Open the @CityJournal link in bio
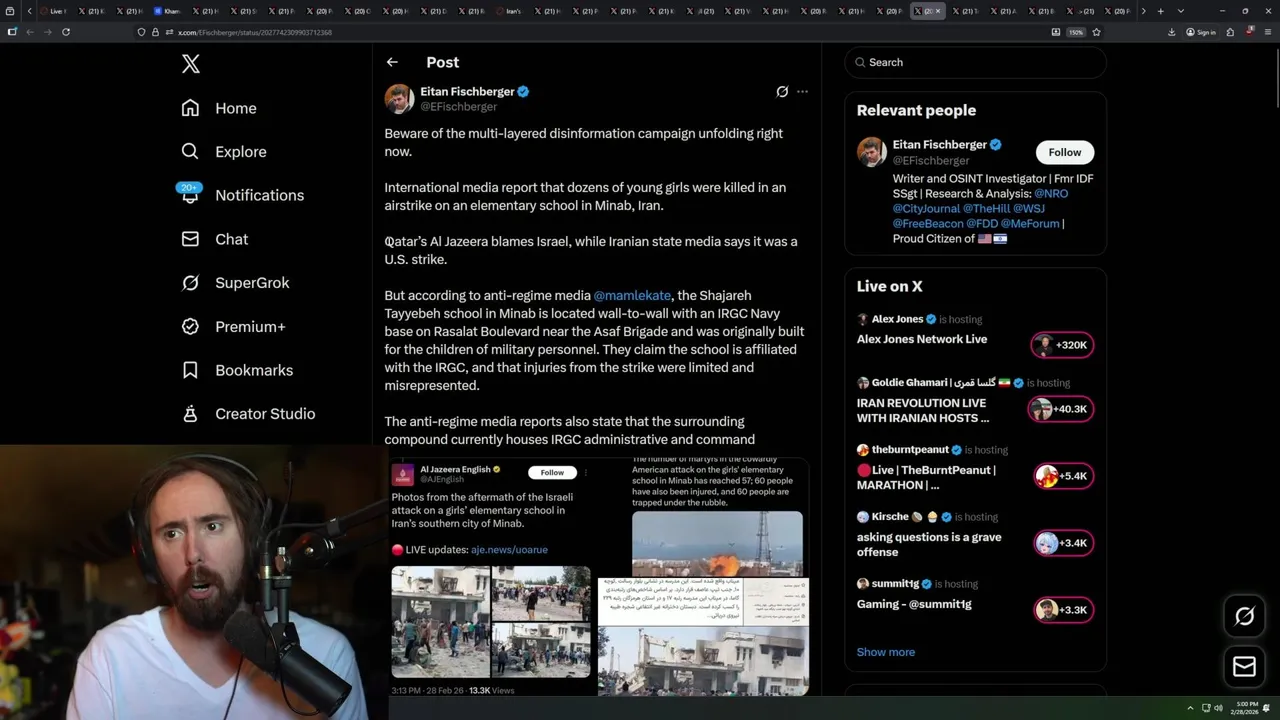Screen dimensions: 1280x720 click(x=926, y=209)
